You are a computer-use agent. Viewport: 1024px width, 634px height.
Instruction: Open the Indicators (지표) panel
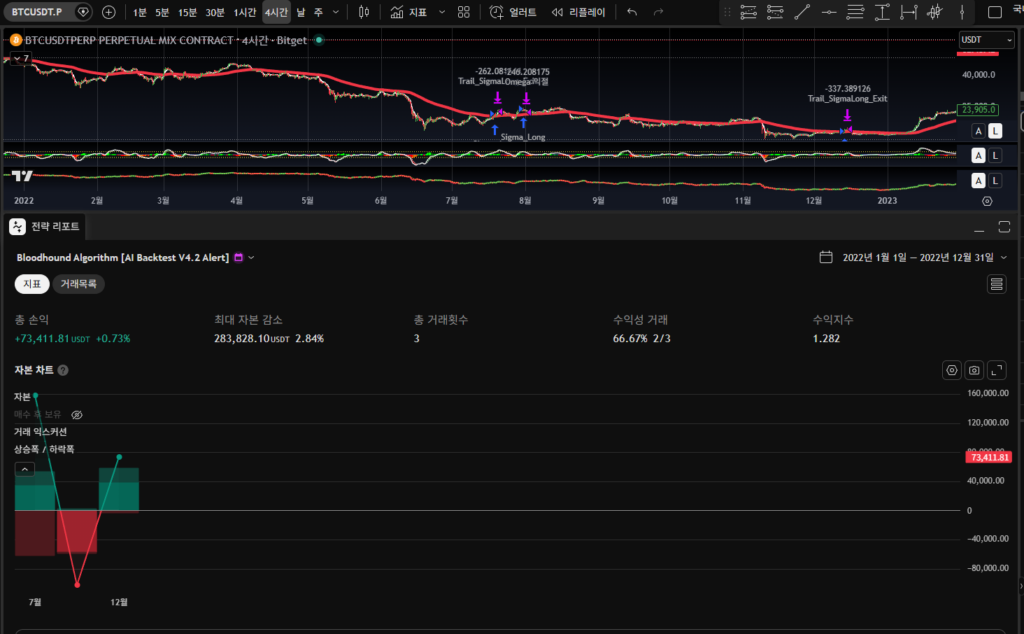409,12
